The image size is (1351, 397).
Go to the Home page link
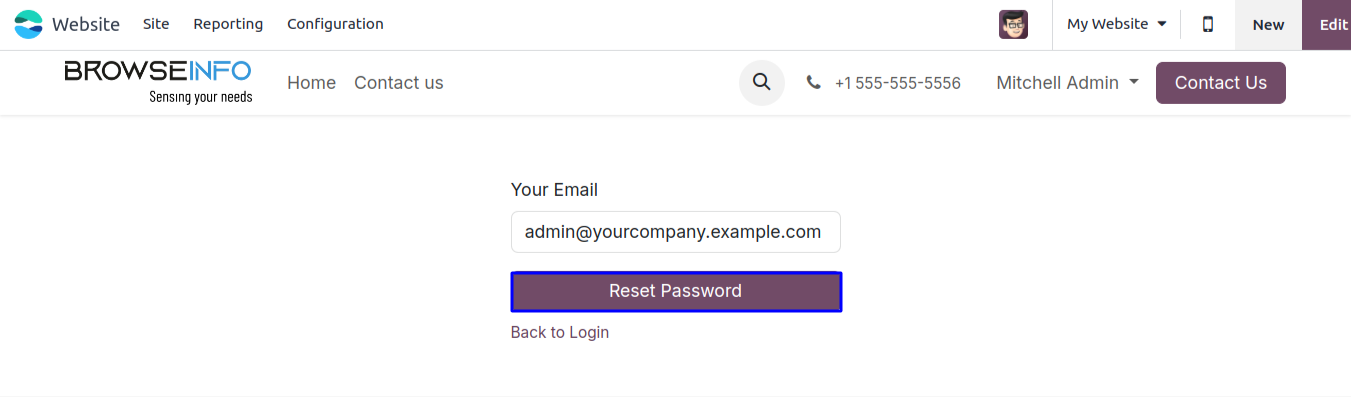[311, 83]
